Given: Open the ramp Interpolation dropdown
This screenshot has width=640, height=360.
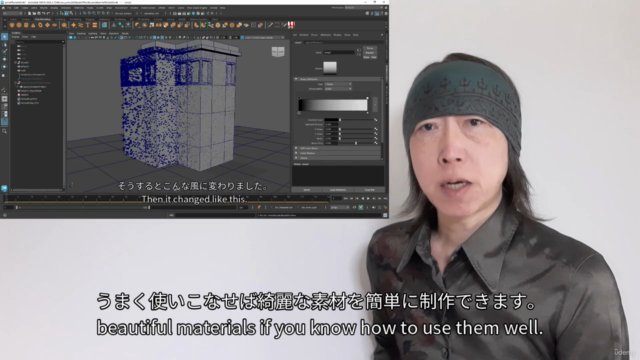Looking at the screenshot, I should (x=338, y=89).
